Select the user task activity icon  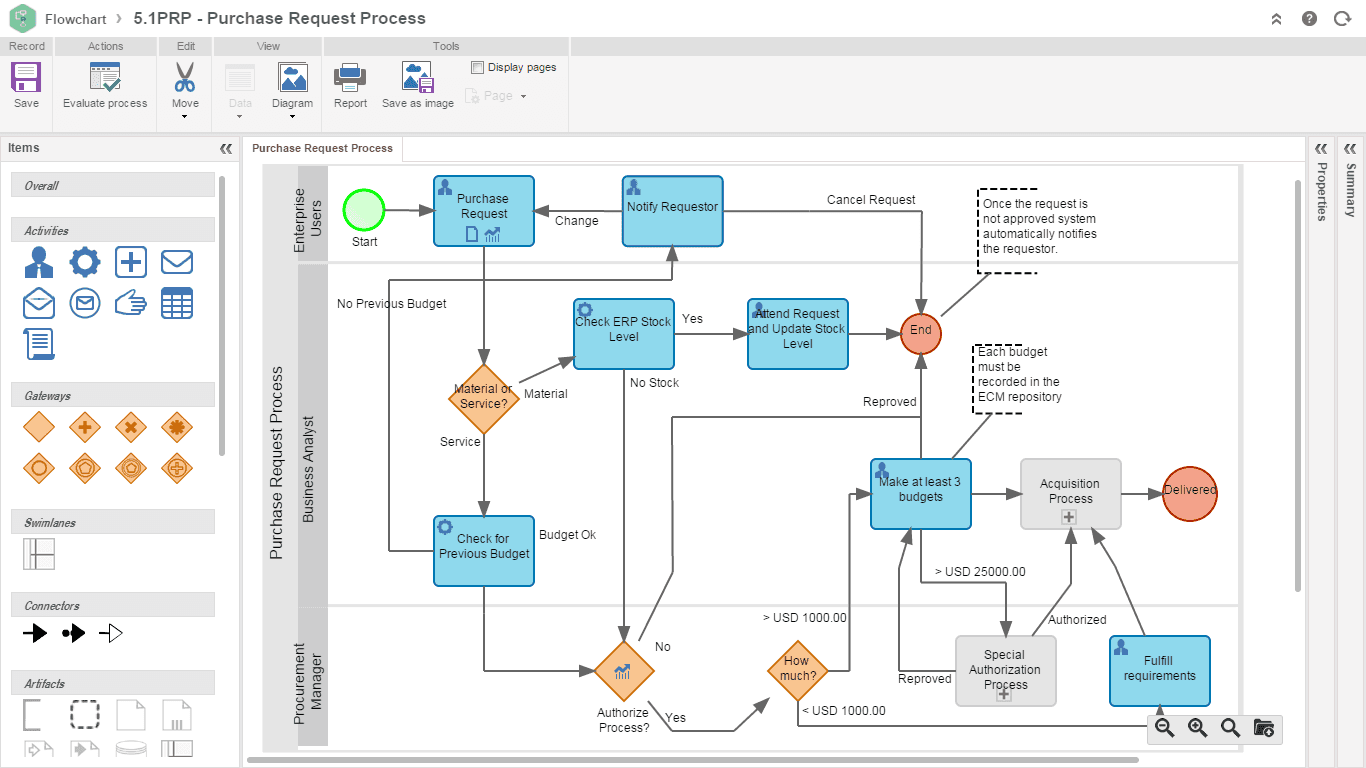click(x=39, y=263)
